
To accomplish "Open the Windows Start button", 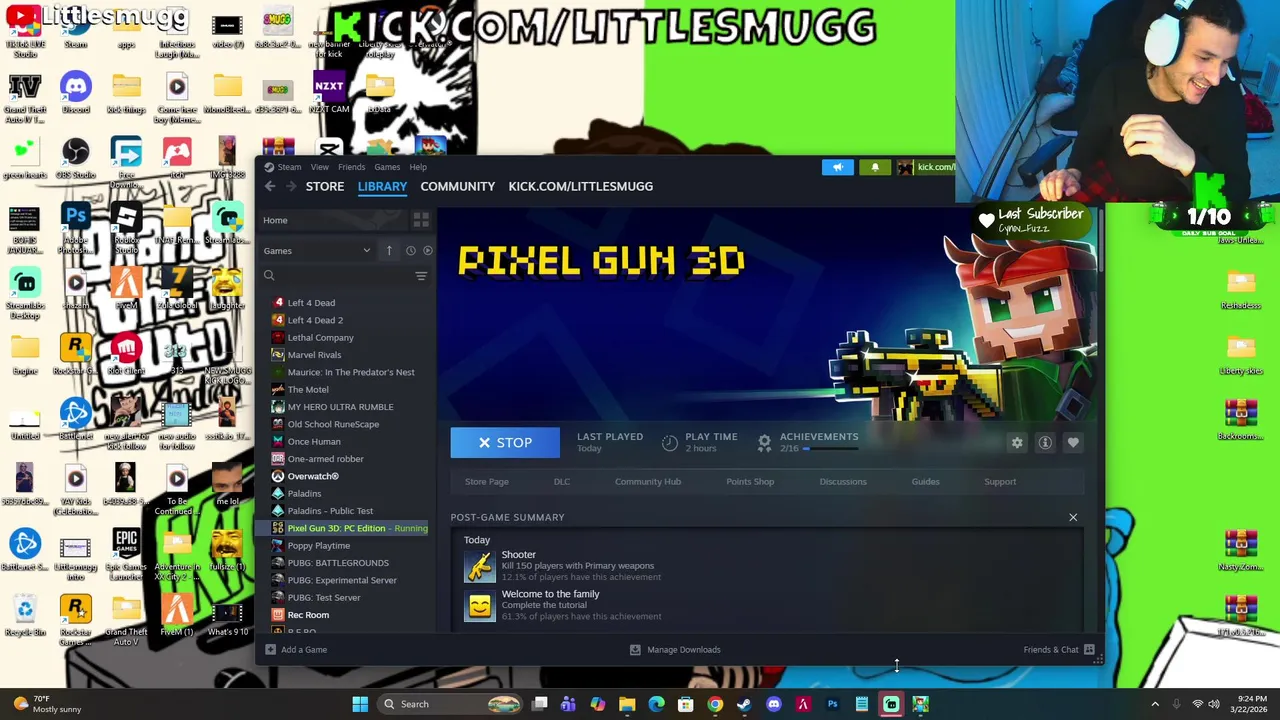I will click(360, 704).
